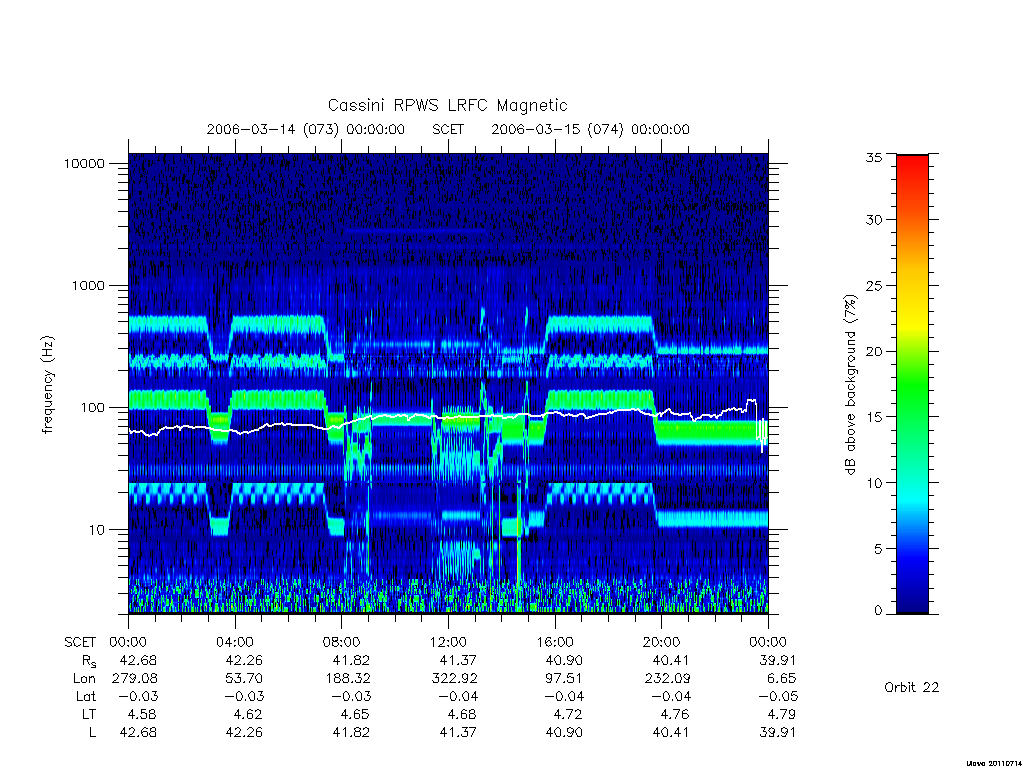
Task: Click the colorbar tick label 20
Action: tap(873, 351)
